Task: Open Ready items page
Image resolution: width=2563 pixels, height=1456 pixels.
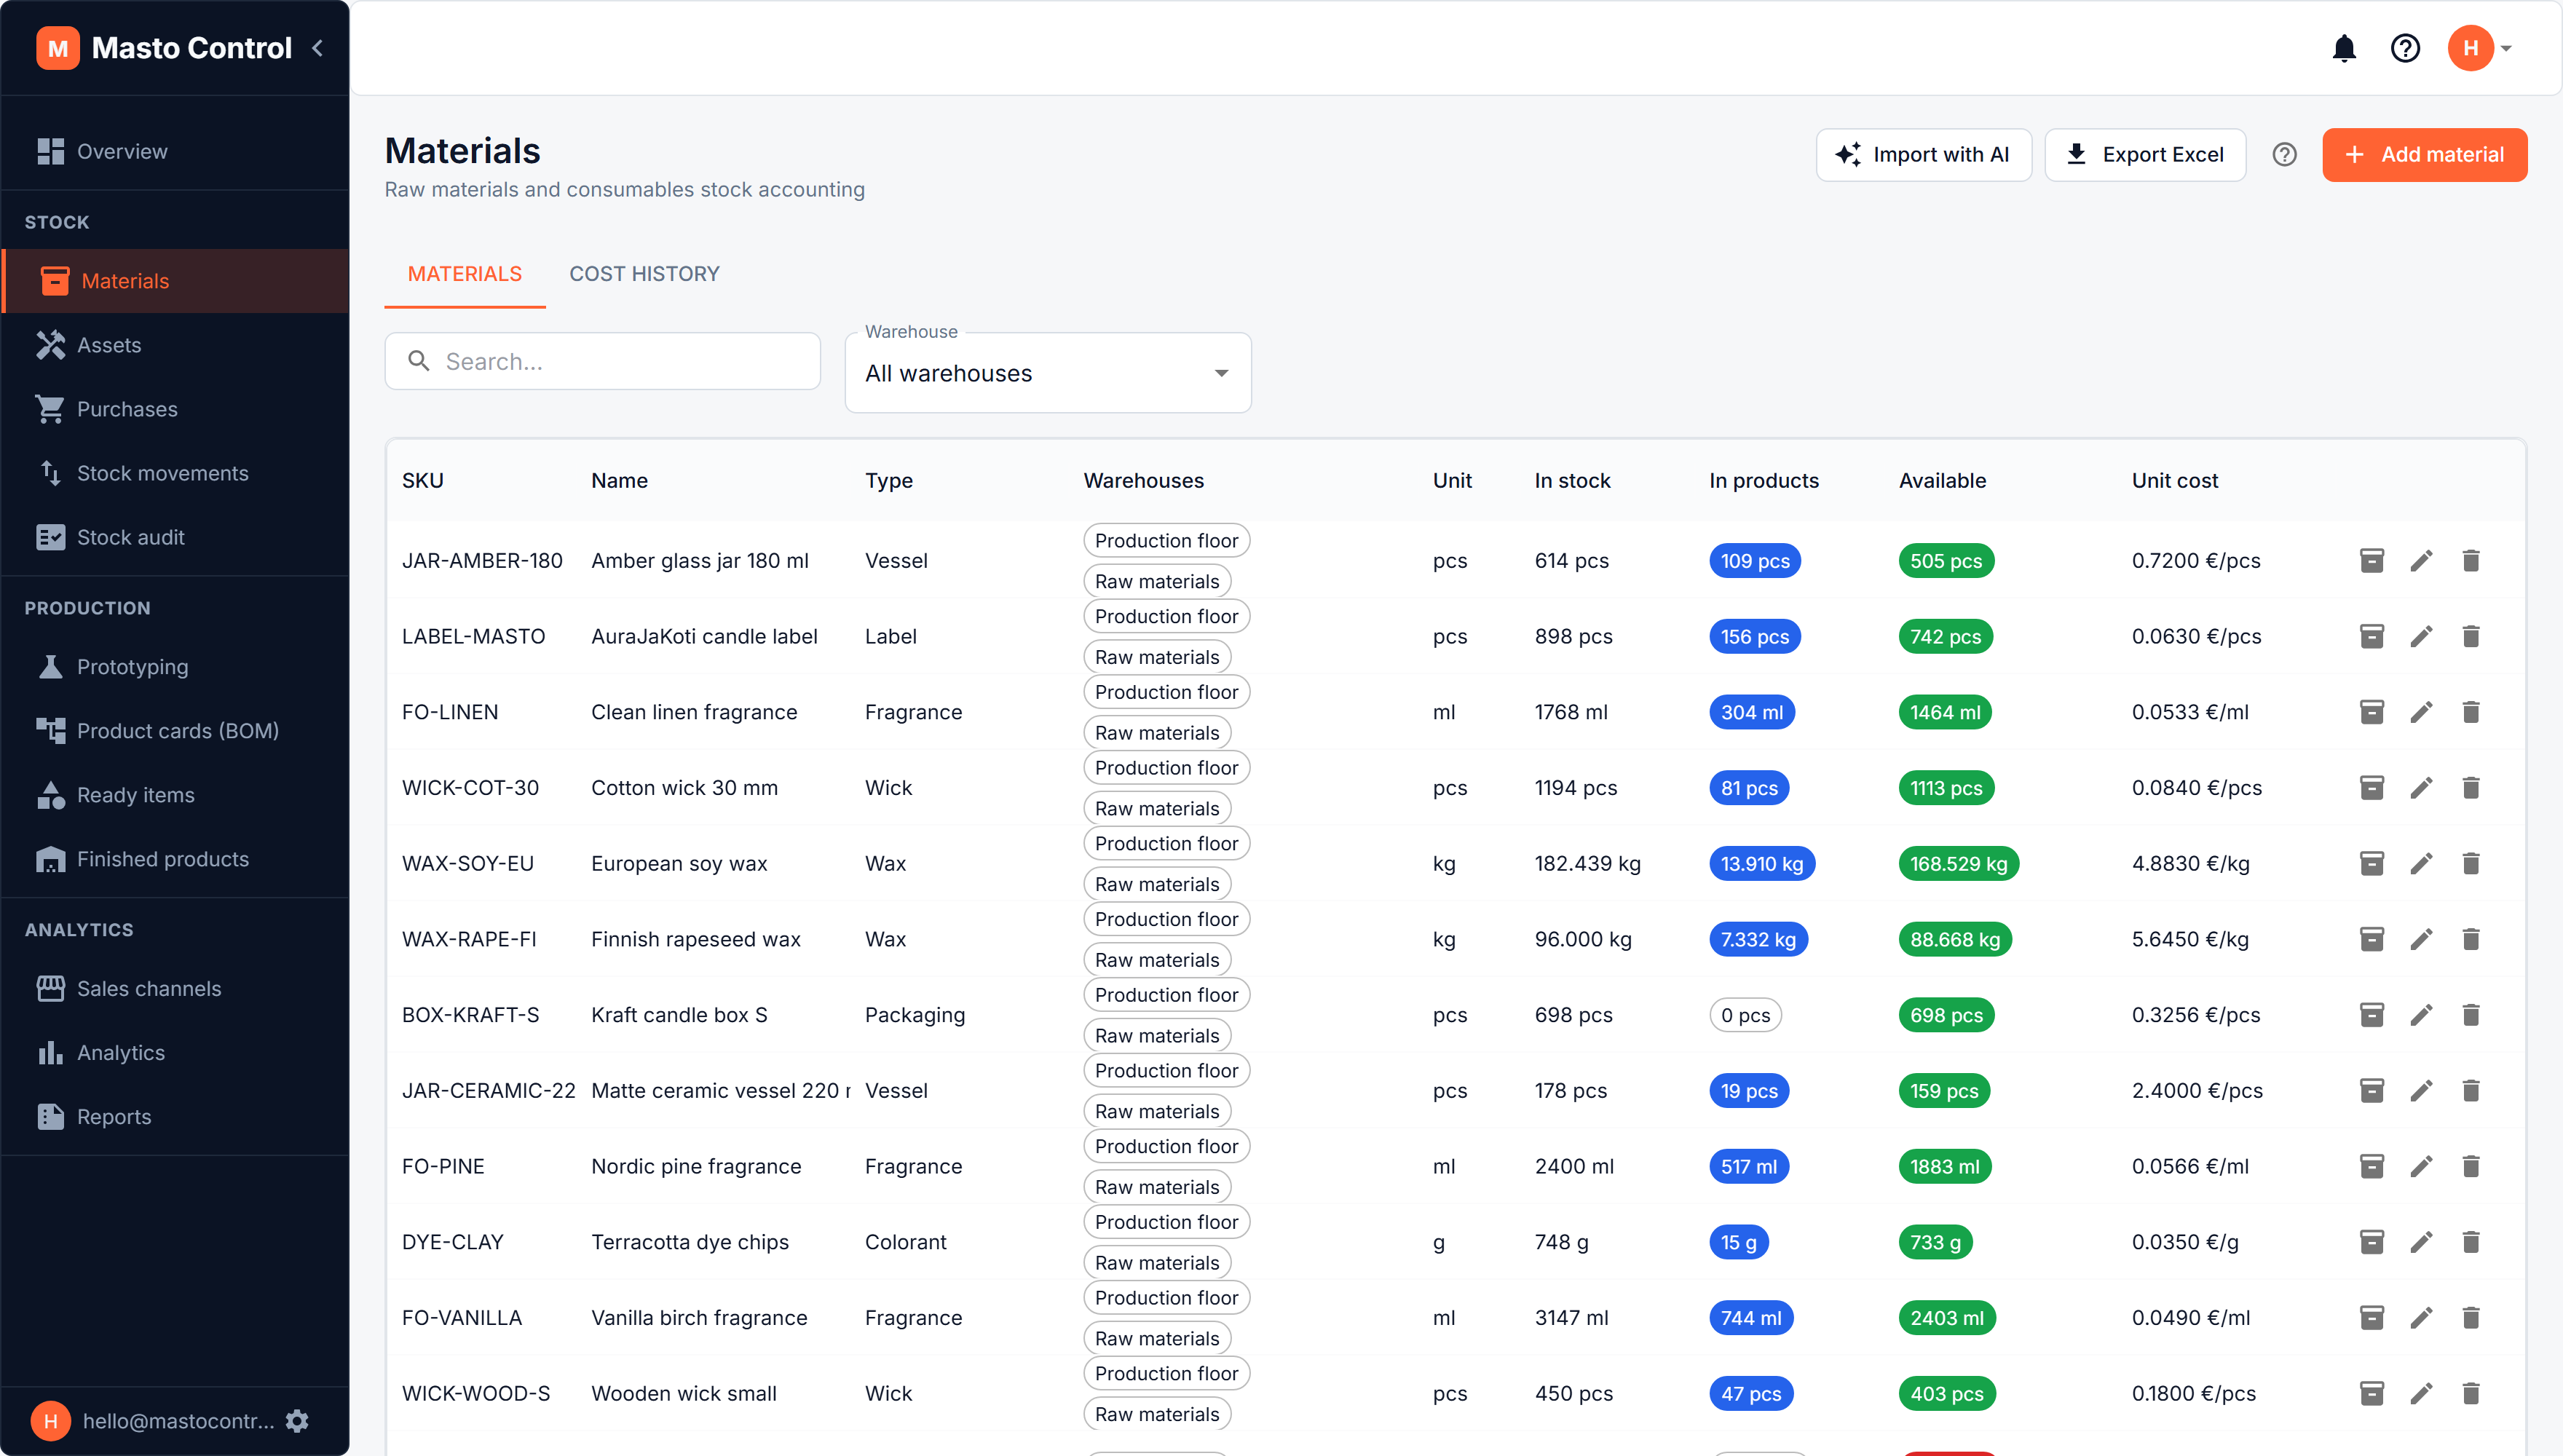Action: tap(176, 795)
